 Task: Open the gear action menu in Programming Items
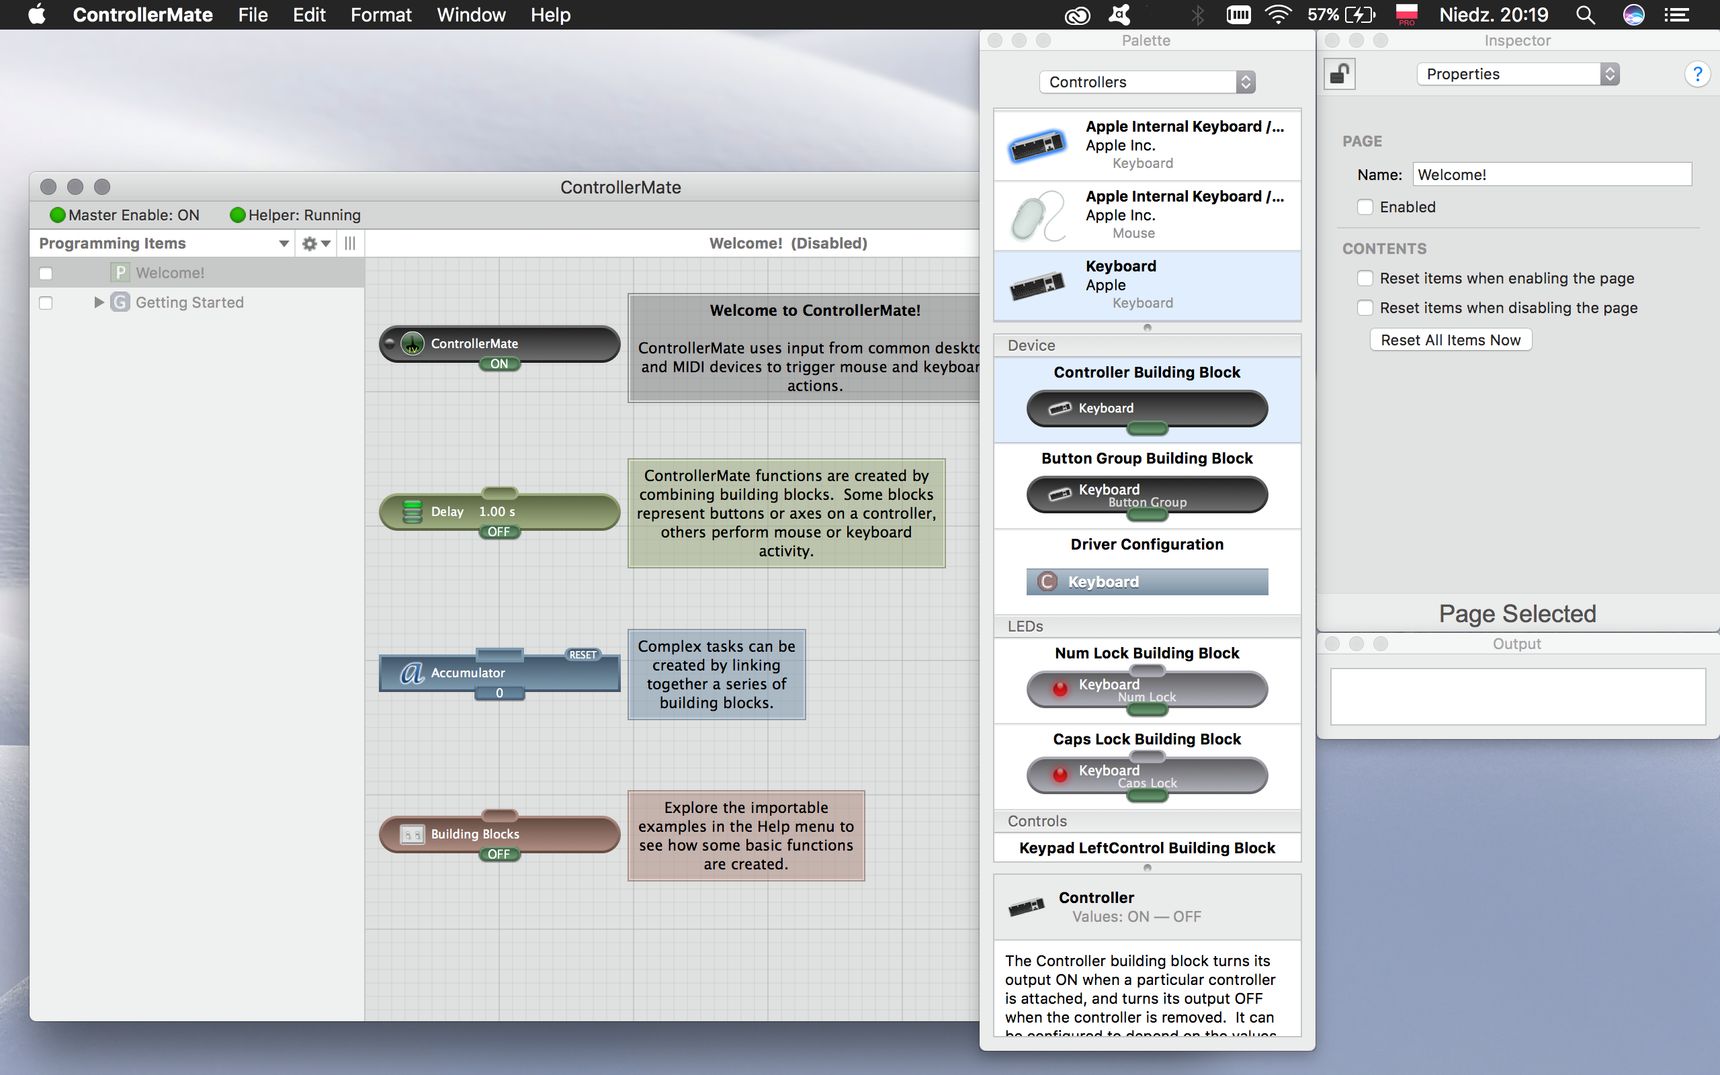click(x=316, y=243)
